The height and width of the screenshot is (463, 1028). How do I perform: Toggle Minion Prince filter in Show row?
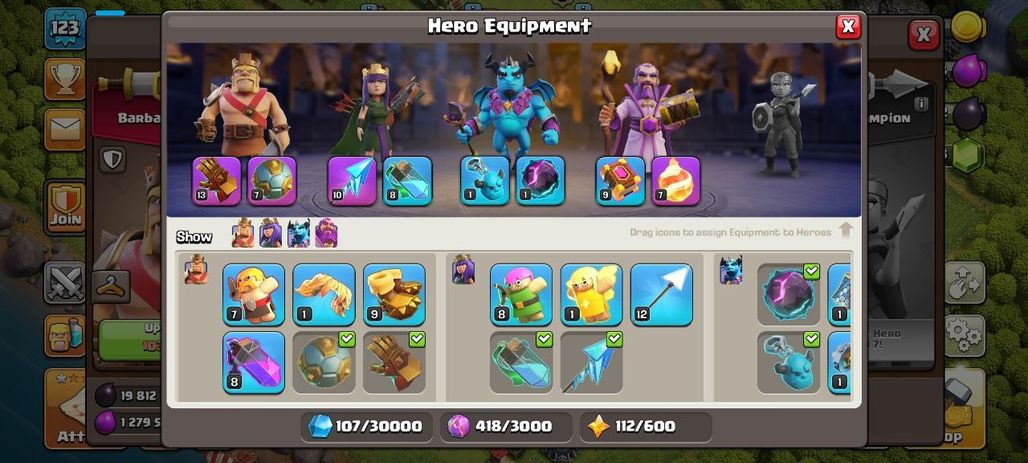[x=298, y=233]
